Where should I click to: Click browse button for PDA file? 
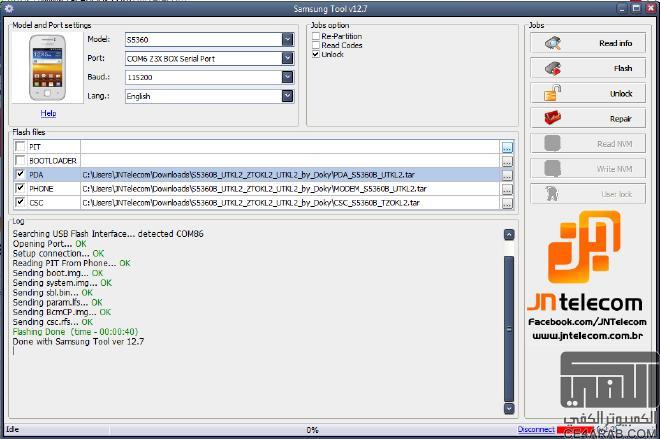(x=507, y=175)
